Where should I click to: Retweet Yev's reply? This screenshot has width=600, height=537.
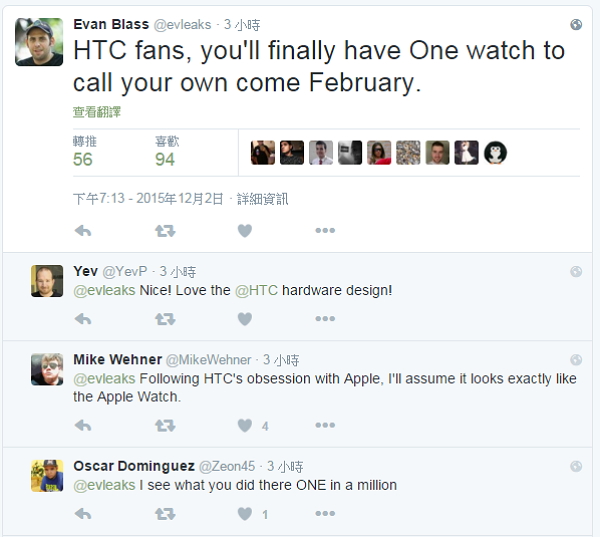164,320
